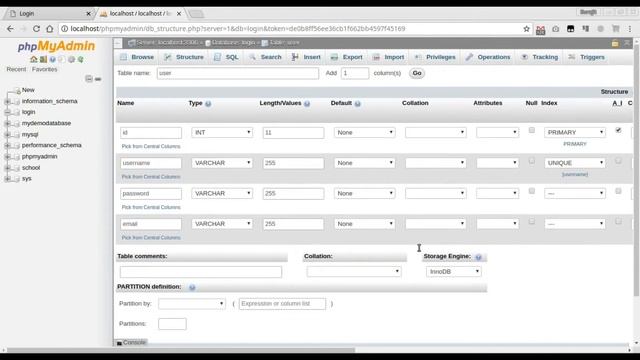The image size is (640, 360).
Task: Open Chrome's three-dot menu
Action: [630, 29]
